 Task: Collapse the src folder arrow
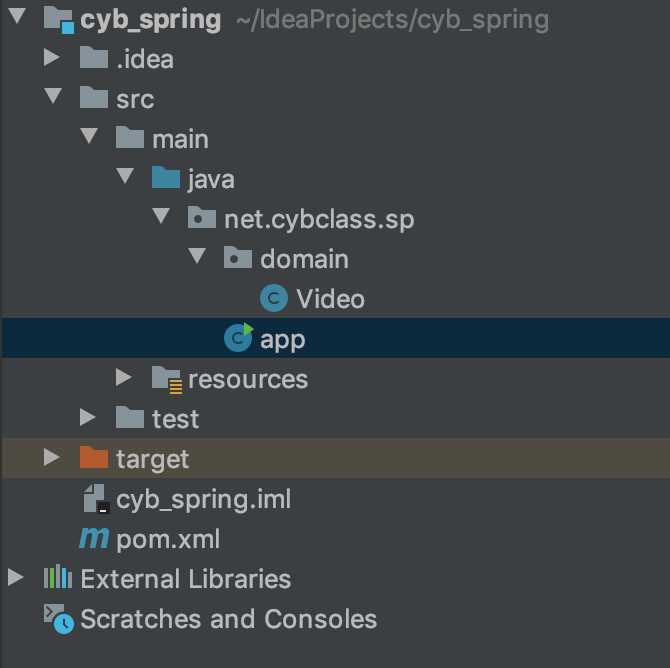[53, 95]
